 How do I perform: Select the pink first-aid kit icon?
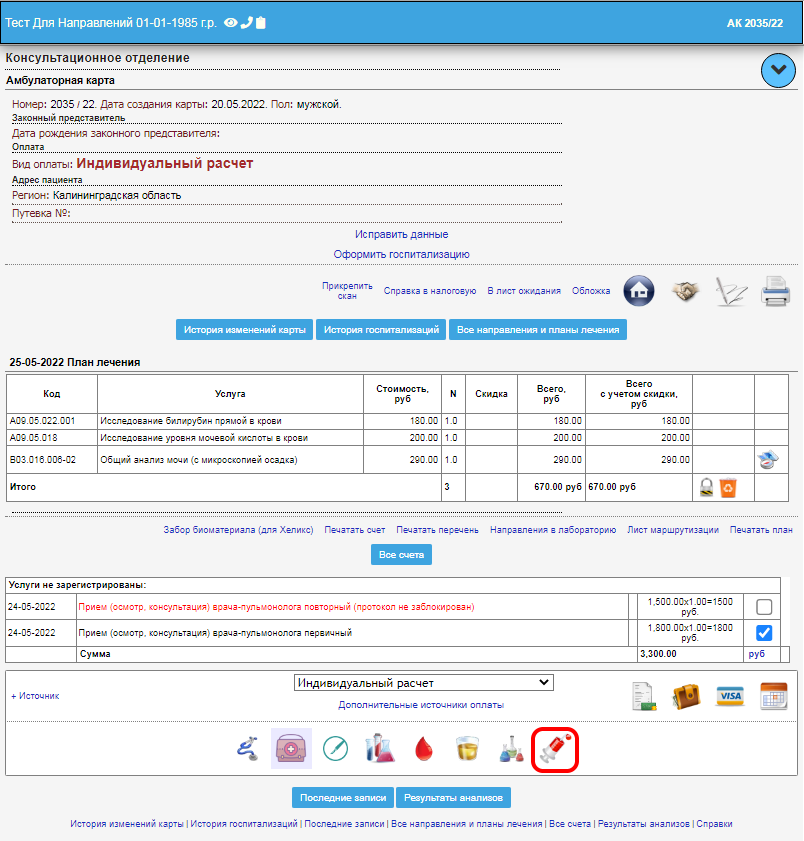291,749
